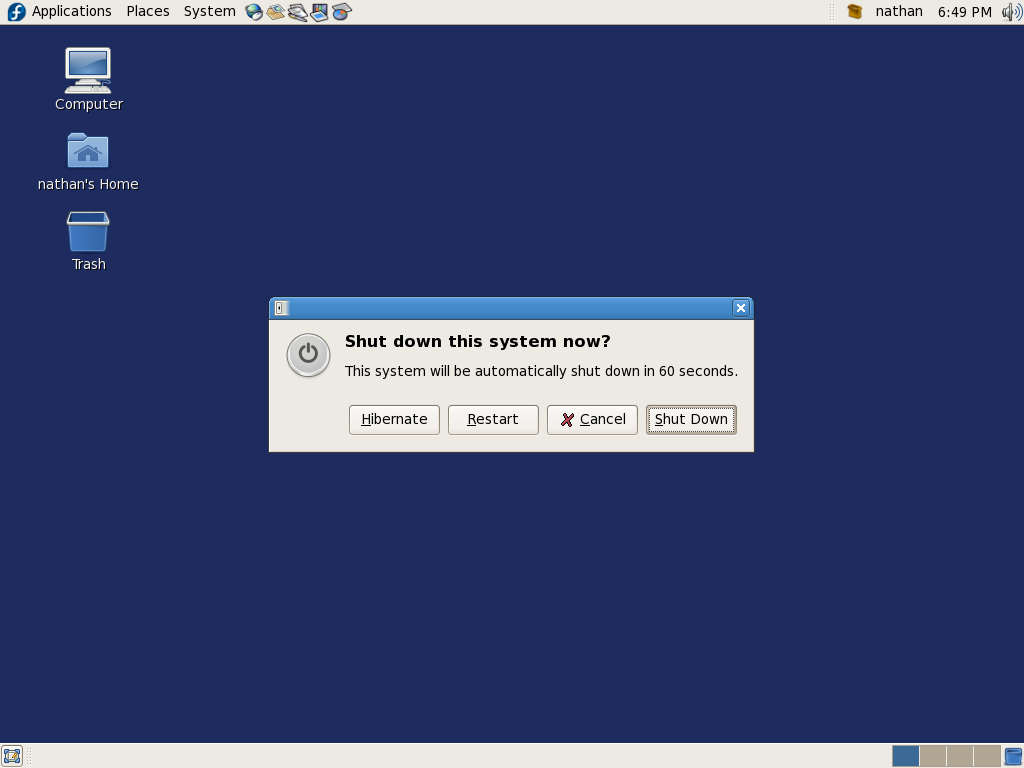Open the 6:49 PM clock calendar
This screenshot has height=768, width=1024.
[964, 12]
